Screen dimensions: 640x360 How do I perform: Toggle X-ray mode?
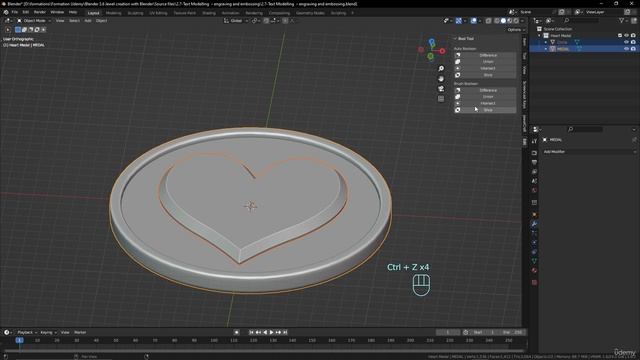pos(489,21)
